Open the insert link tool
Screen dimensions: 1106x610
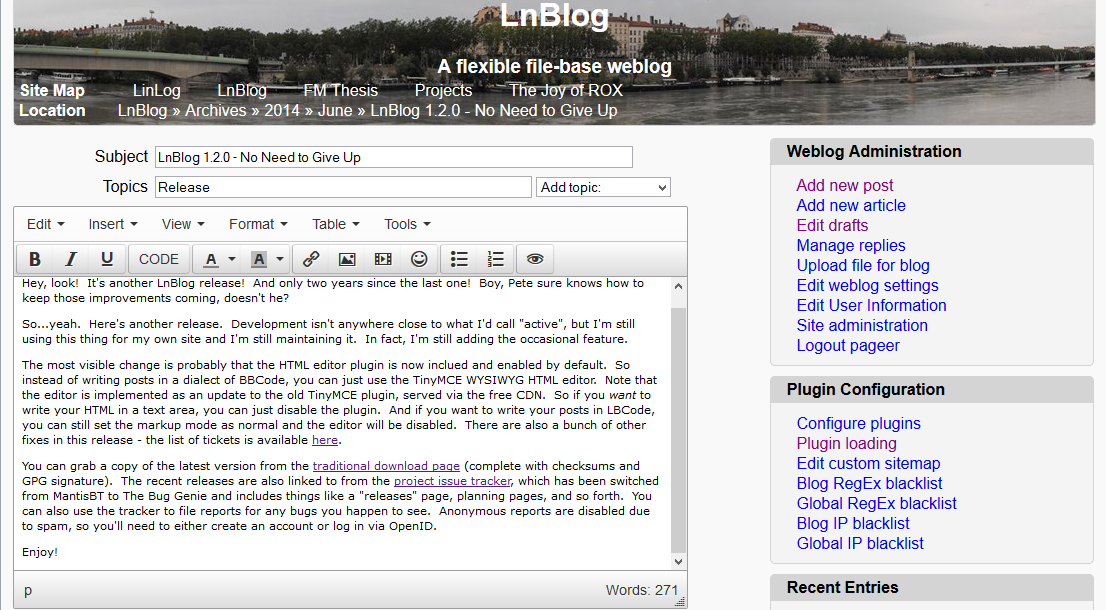[311, 259]
